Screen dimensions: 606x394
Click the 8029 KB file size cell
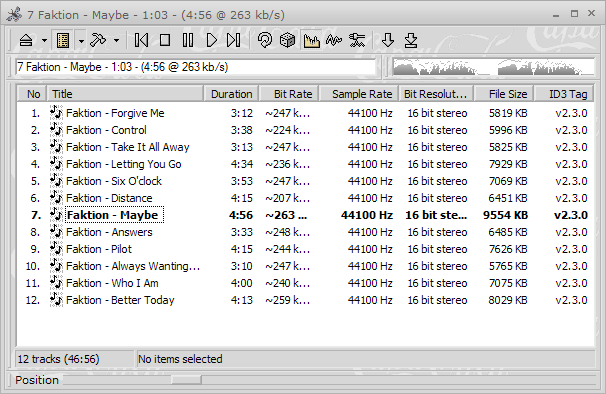[507, 300]
